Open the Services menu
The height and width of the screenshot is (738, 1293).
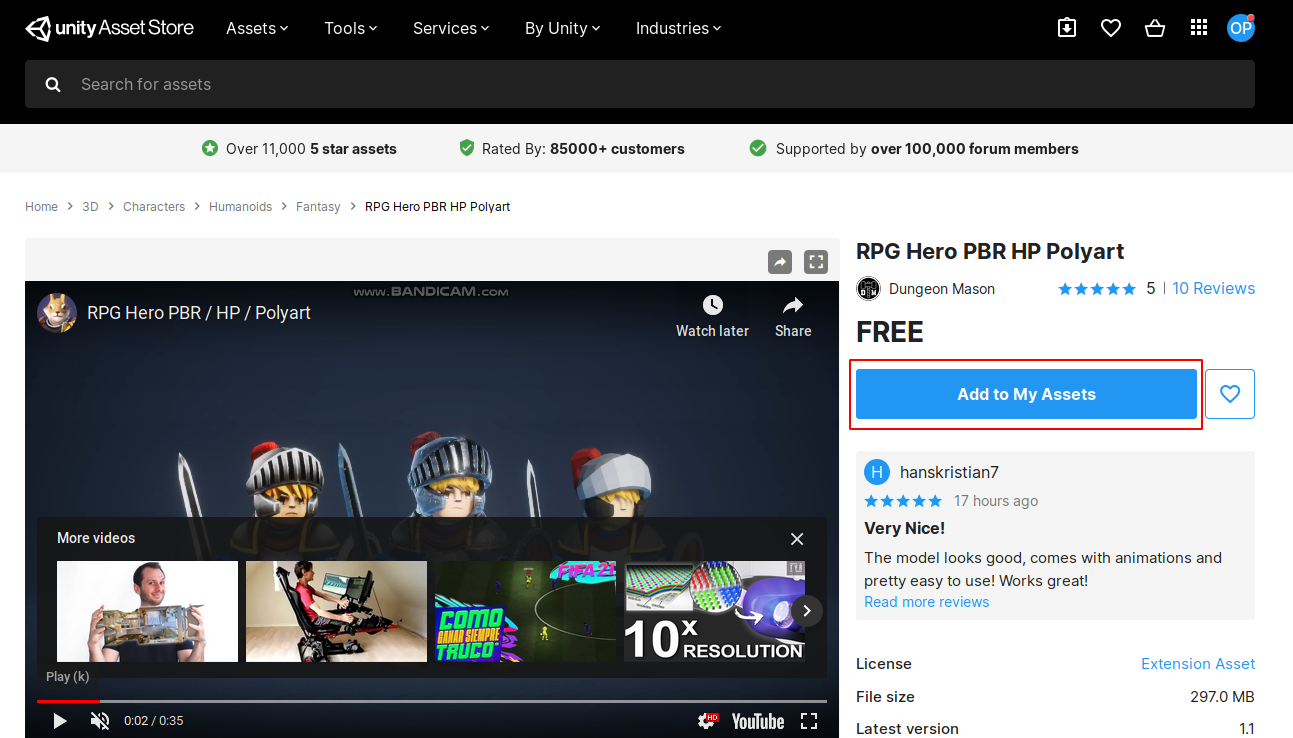[451, 28]
